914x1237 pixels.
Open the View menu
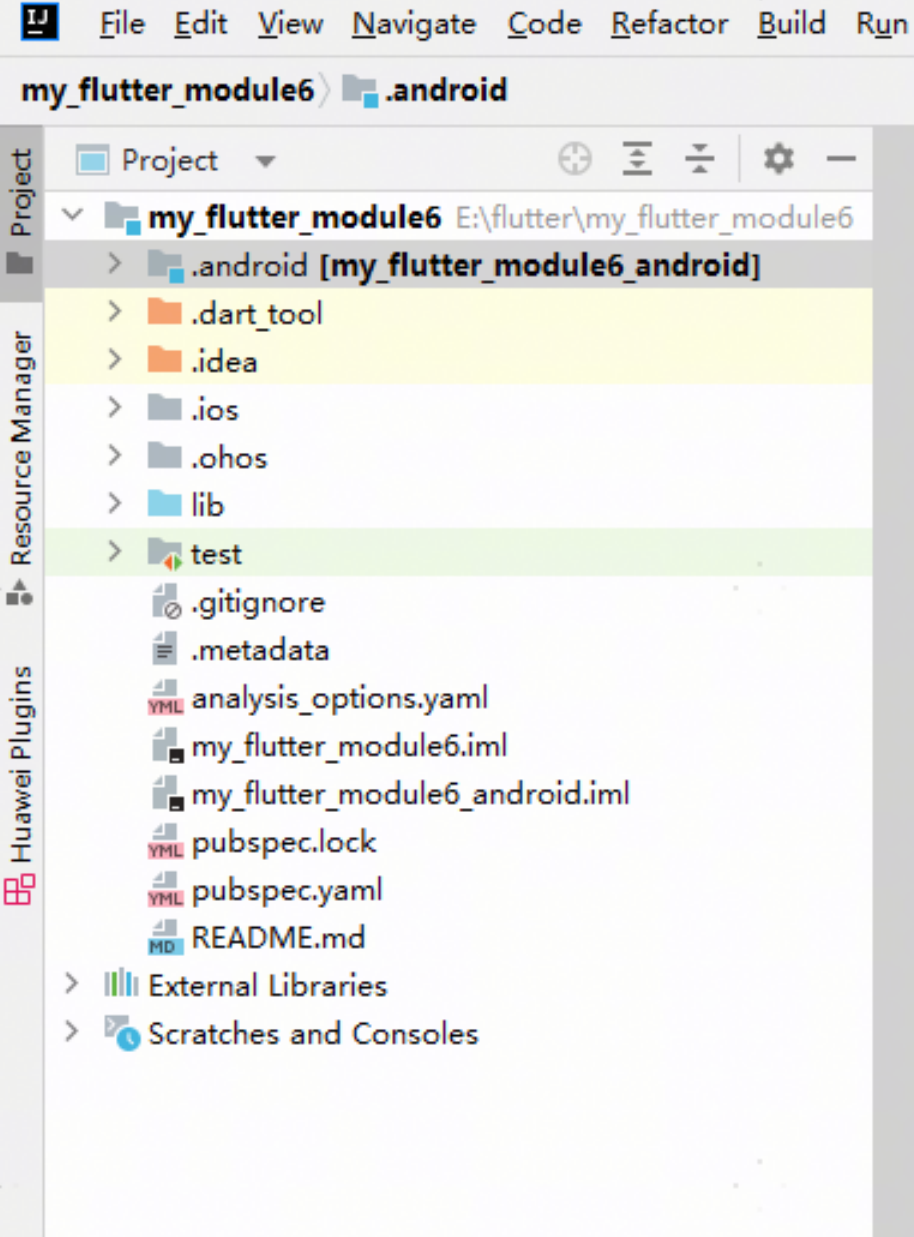(291, 23)
